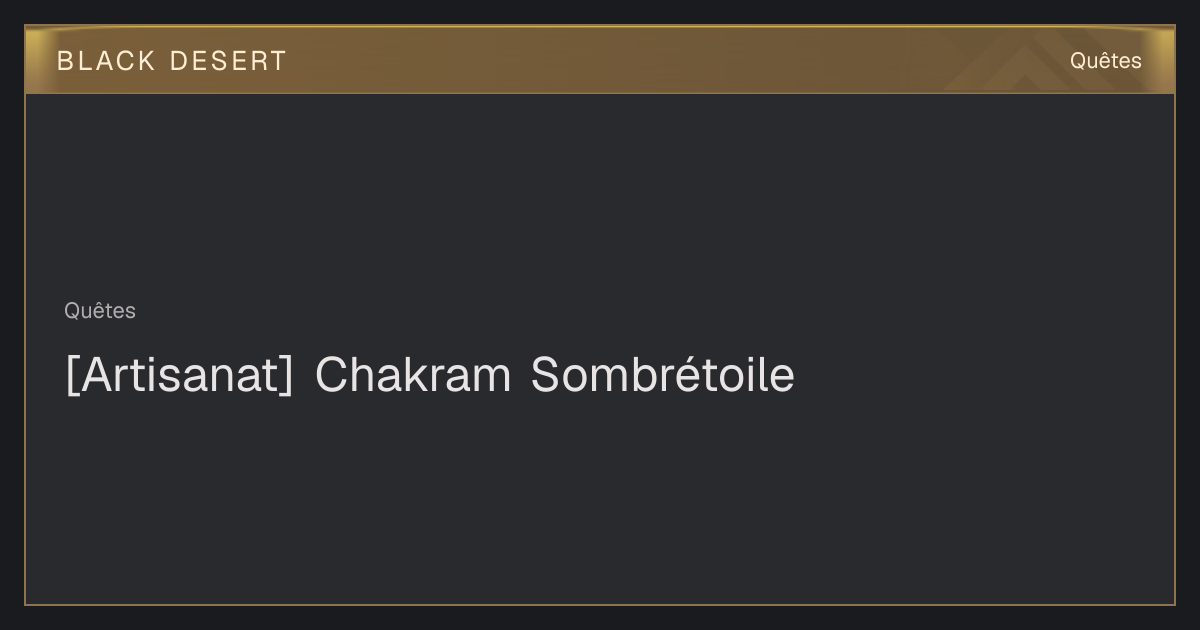Viewport: 1200px width, 630px height.
Task: Click the opening bracket of the Artisanat tag
Action: click(x=72, y=376)
